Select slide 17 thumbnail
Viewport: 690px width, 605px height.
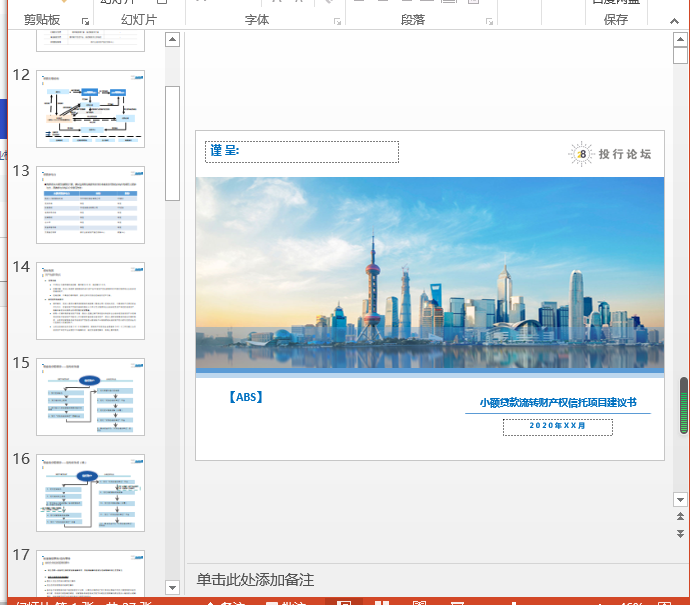coord(90,573)
